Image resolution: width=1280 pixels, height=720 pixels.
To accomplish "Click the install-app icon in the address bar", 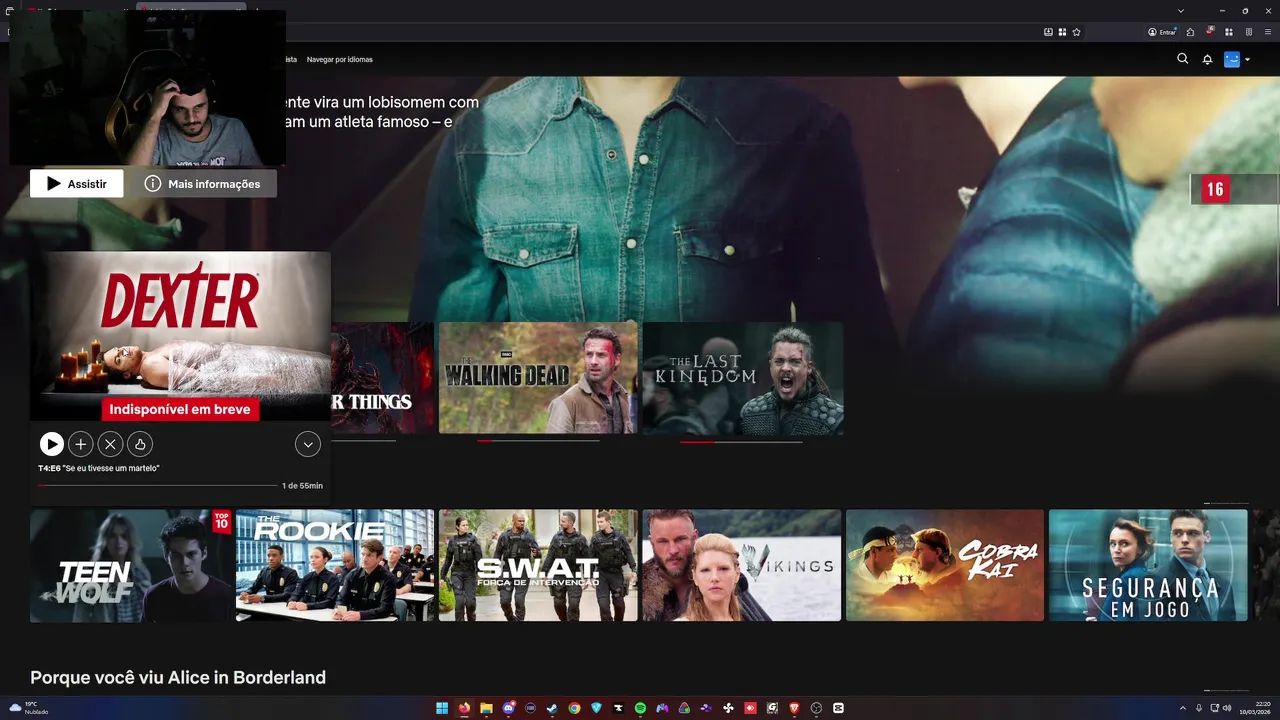I will click(1048, 32).
